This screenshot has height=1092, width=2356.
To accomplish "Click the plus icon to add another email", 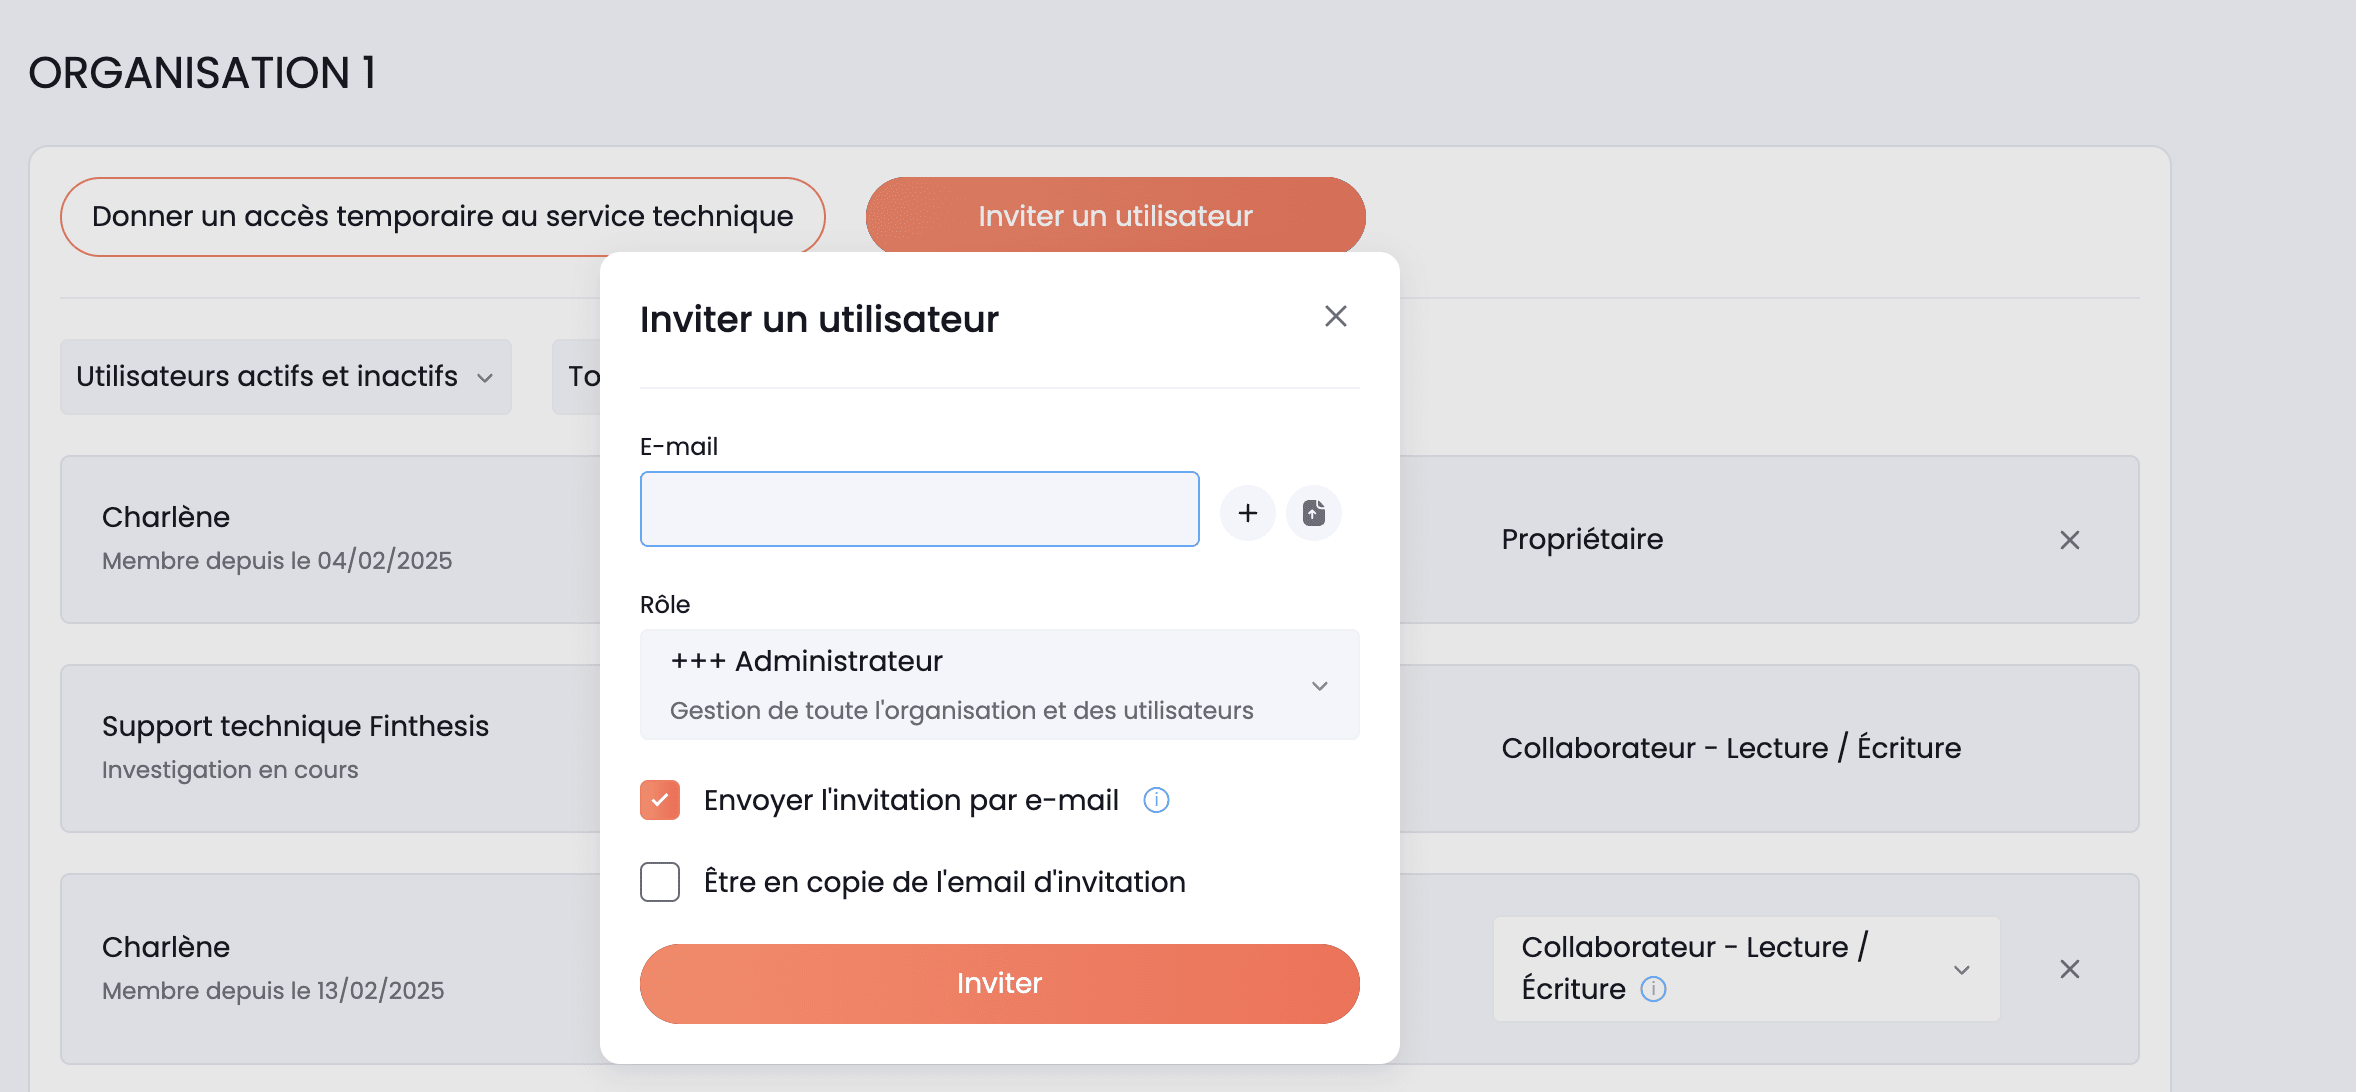I will coord(1247,513).
